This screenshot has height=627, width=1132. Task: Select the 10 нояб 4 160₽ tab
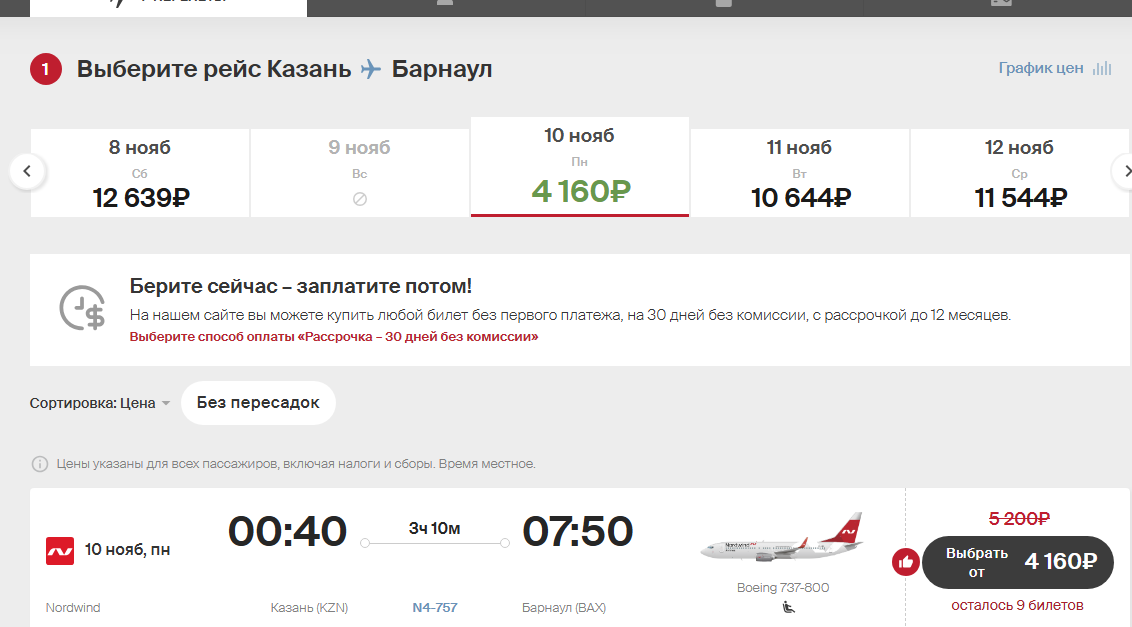click(x=580, y=167)
